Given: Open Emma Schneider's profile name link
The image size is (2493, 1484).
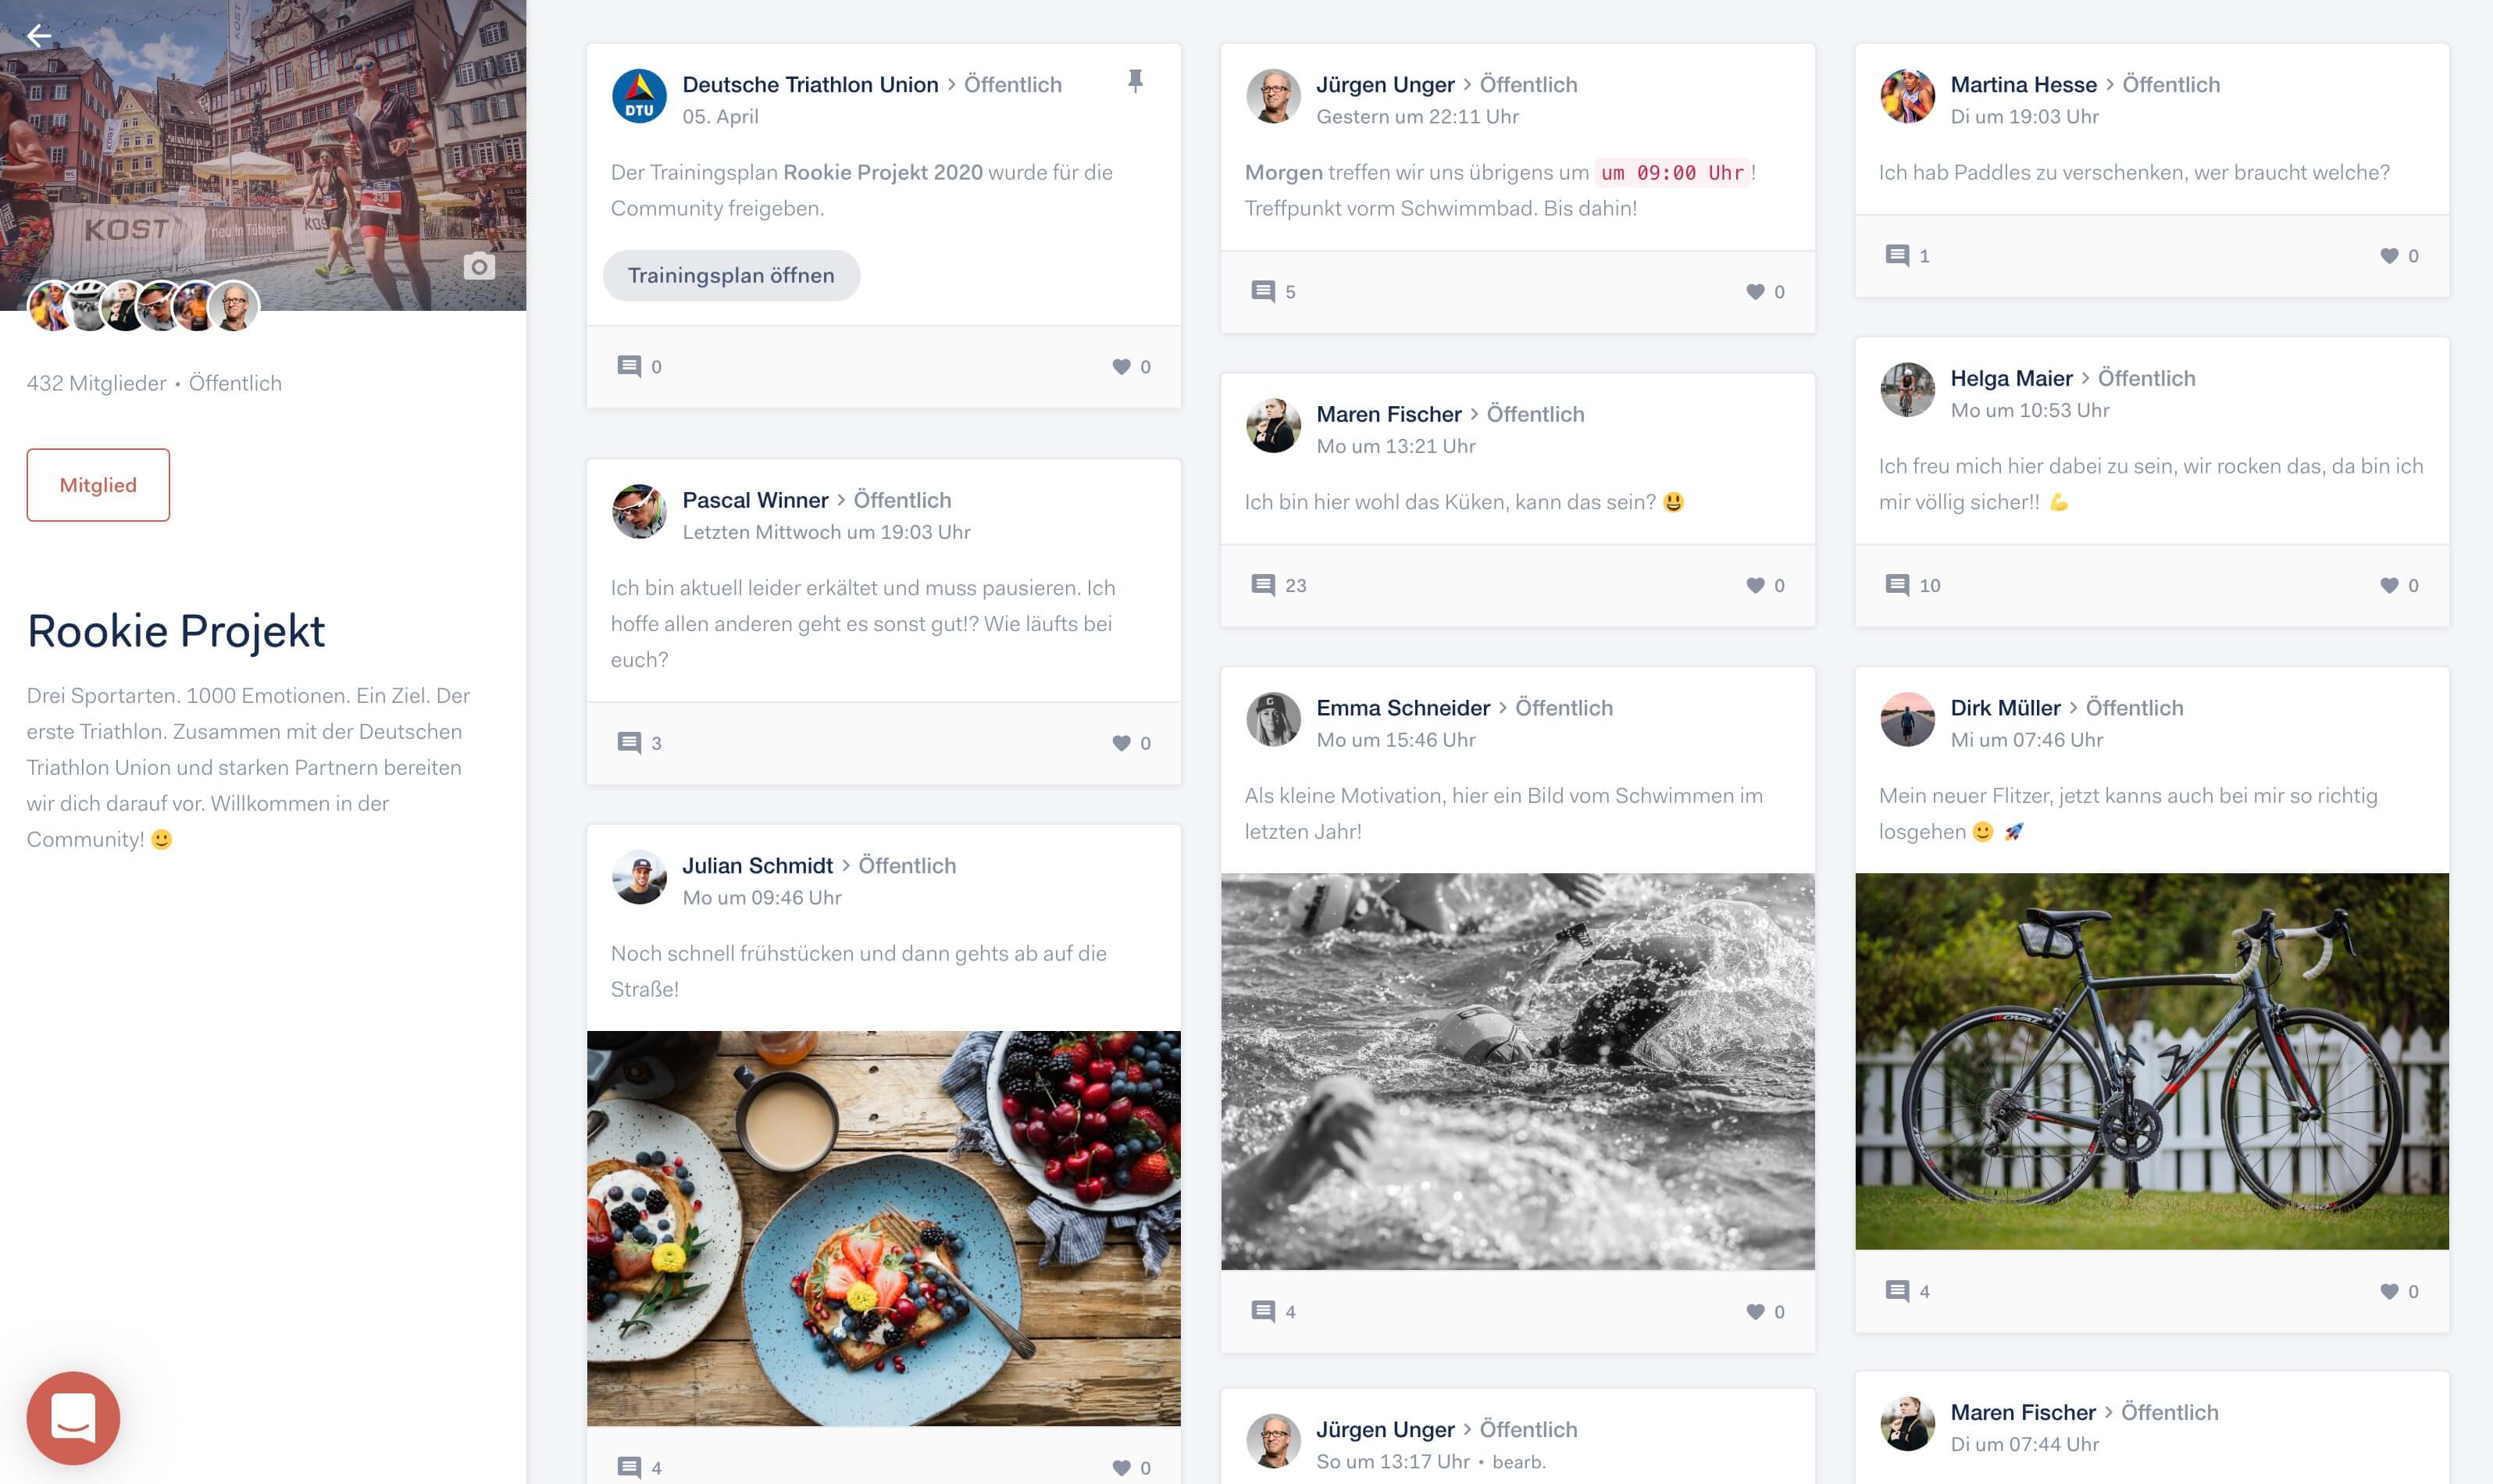Looking at the screenshot, I should tap(1403, 708).
